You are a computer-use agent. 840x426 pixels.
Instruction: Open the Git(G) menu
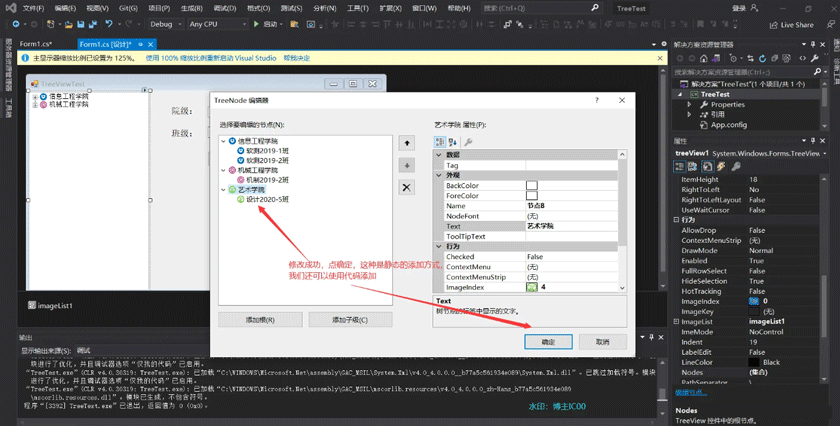tap(128, 9)
